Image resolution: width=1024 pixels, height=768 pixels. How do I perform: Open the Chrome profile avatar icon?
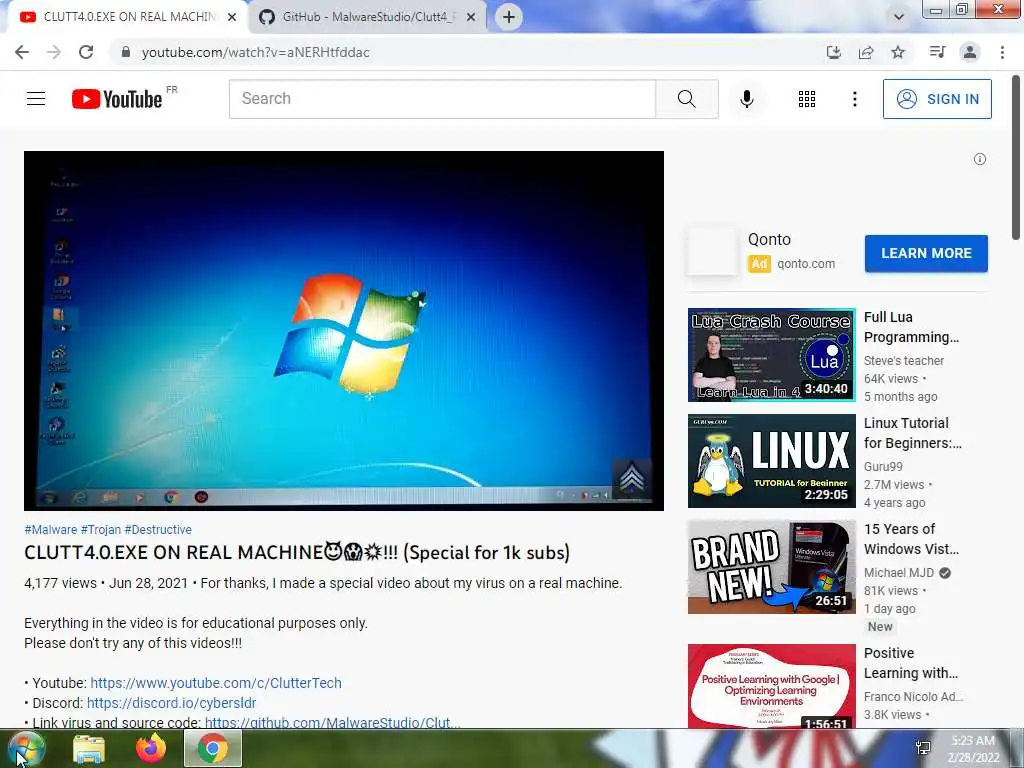[x=970, y=52]
